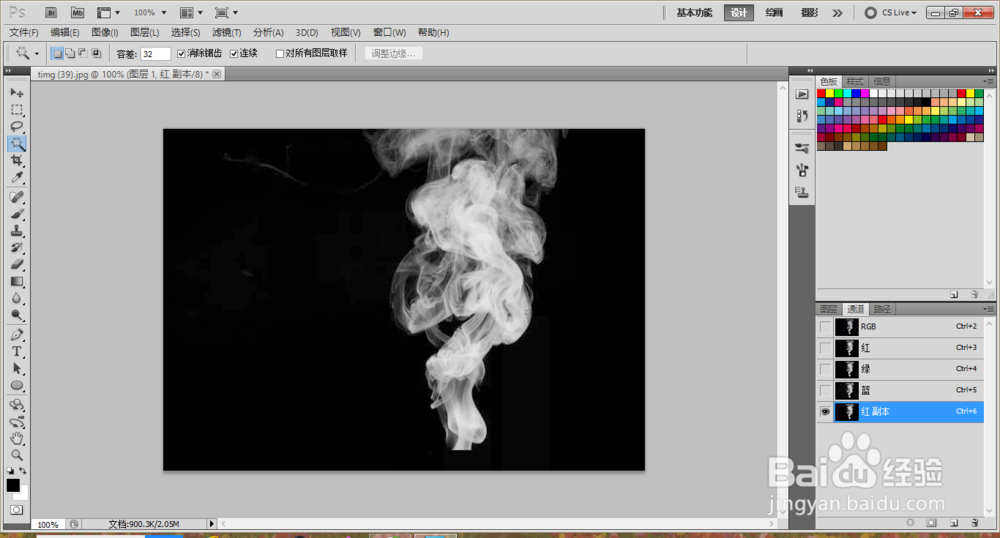Select the Crop tool
Image resolution: width=1000 pixels, height=538 pixels.
coord(17,161)
